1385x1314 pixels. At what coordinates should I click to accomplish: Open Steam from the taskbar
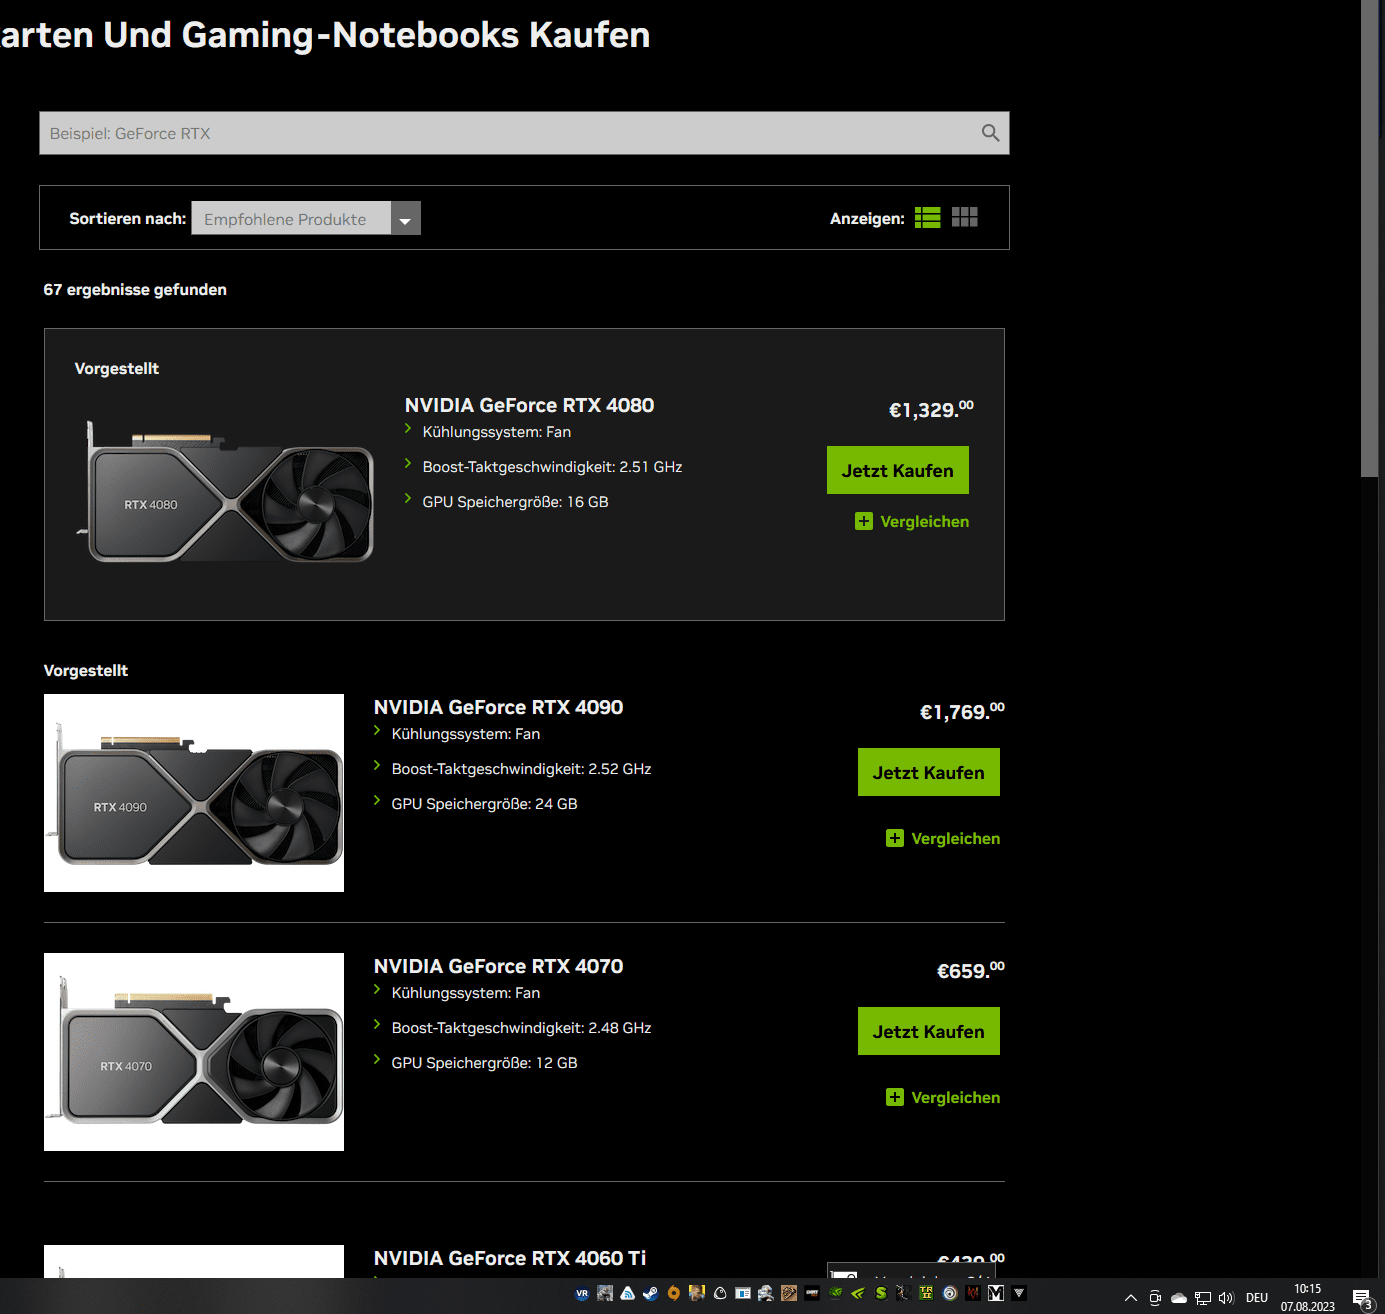[x=651, y=1293]
